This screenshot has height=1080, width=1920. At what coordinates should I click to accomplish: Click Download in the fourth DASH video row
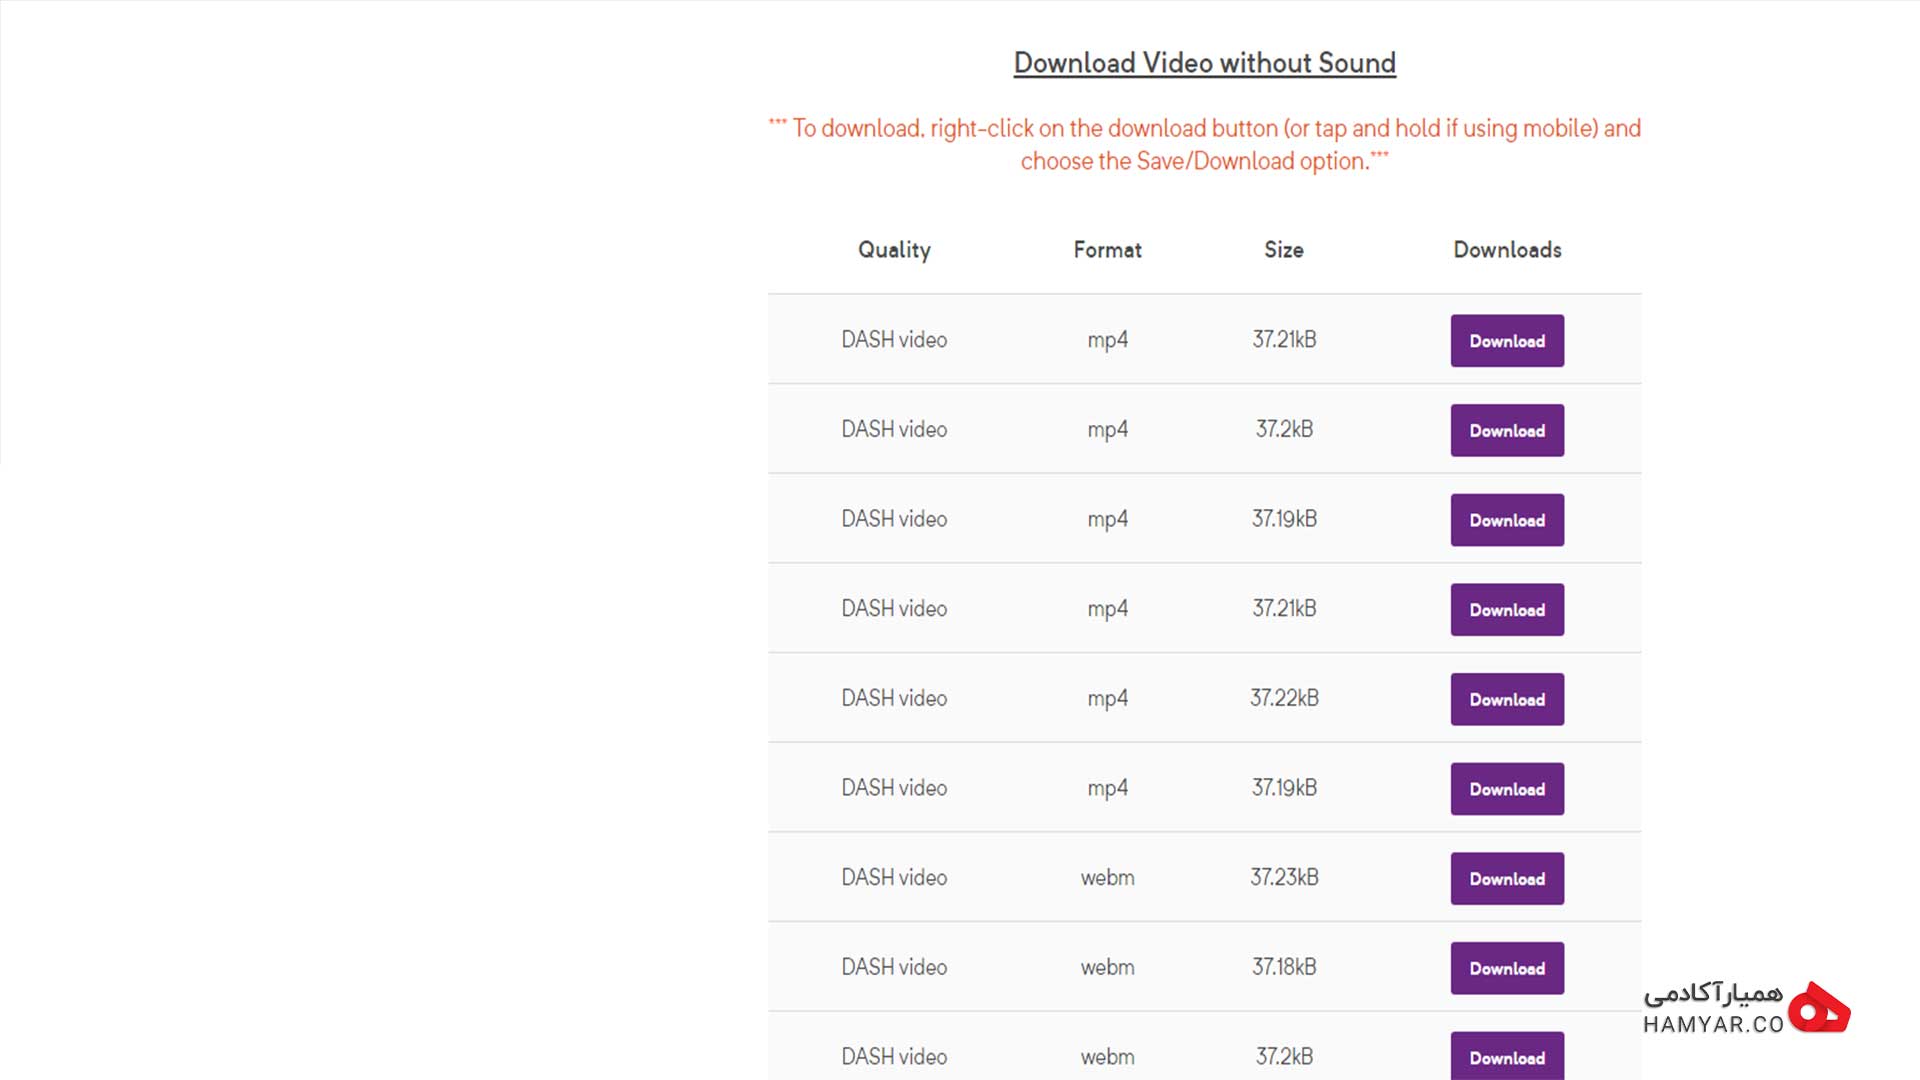click(1507, 610)
